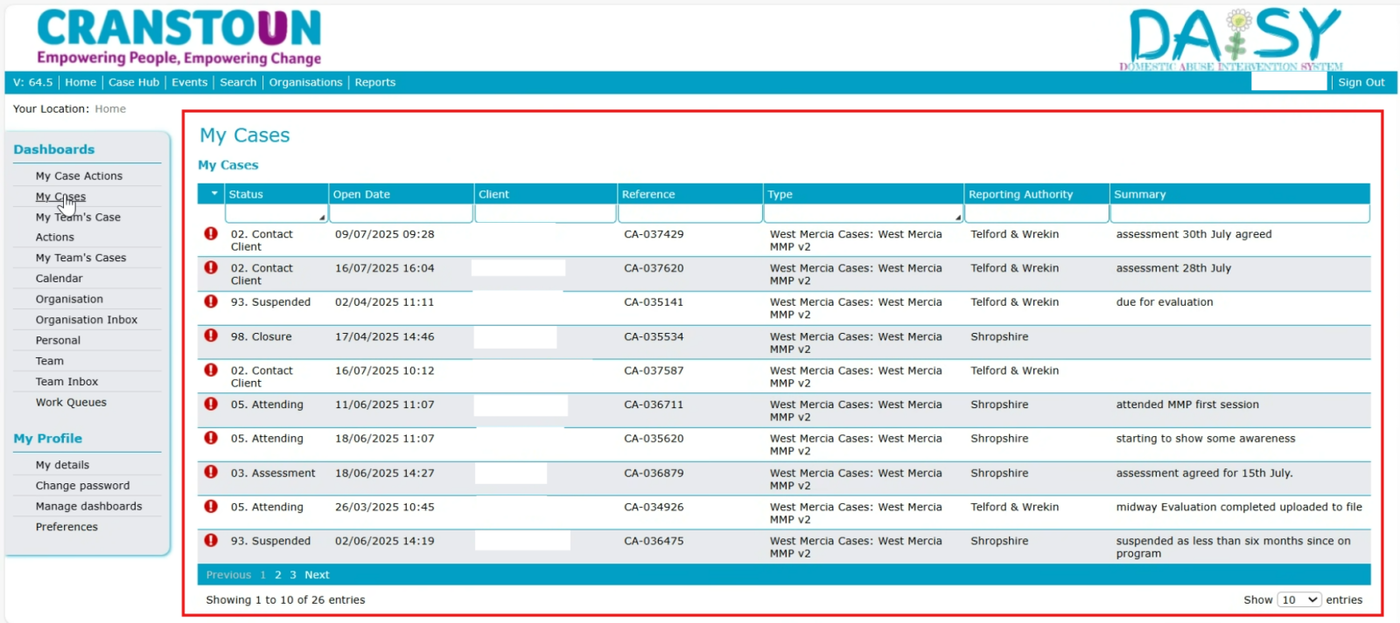Open the Type filter dropdown
This screenshot has width=1400, height=623.
pos(863,214)
